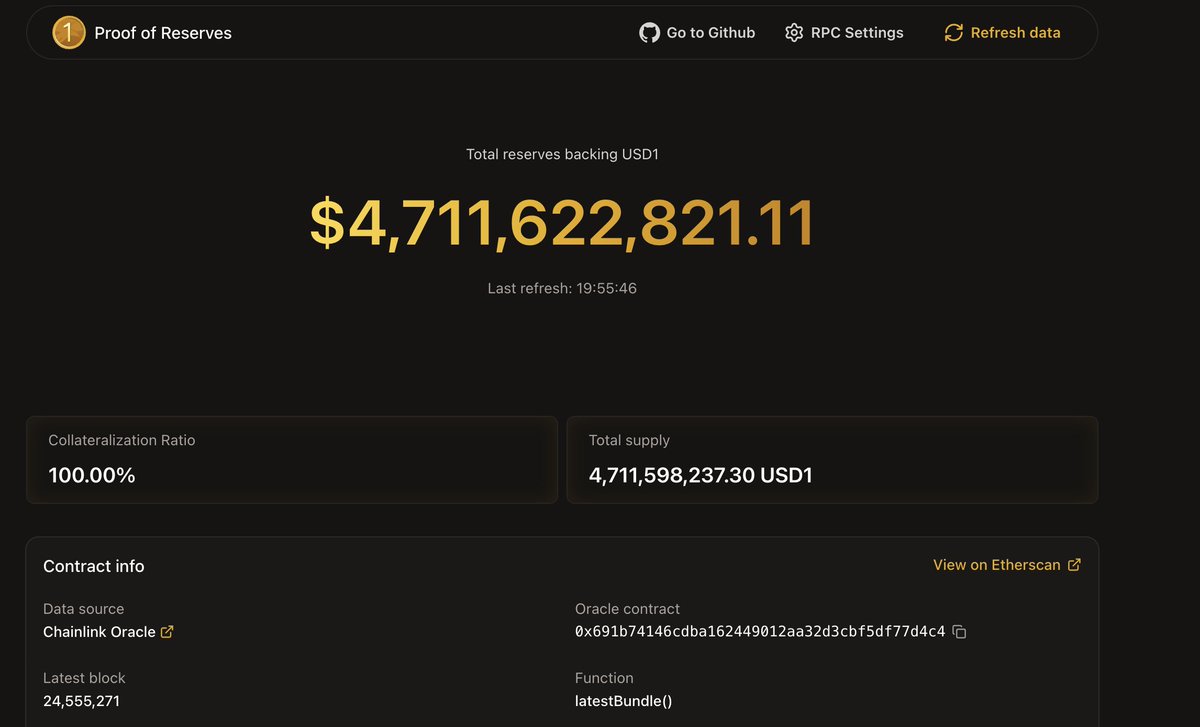Open the Chainlink Oracle data source link
1200x727 pixels.
pos(99,632)
